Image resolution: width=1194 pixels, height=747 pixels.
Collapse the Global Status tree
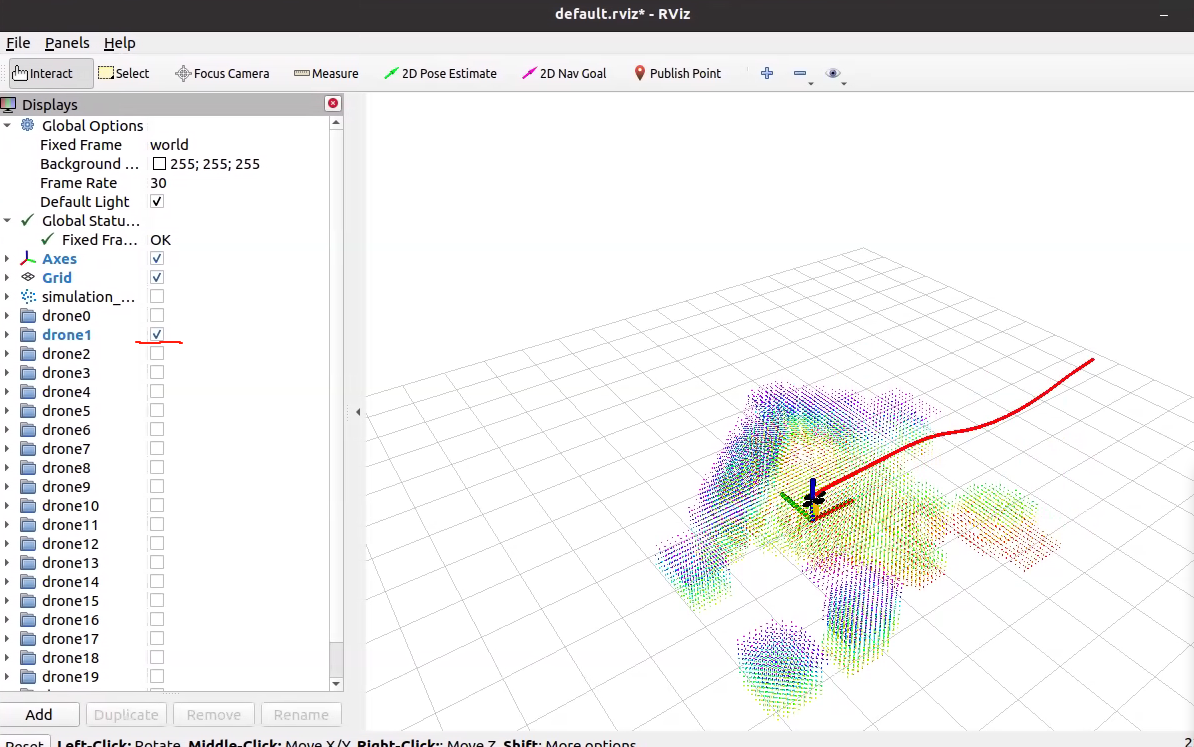(7, 220)
